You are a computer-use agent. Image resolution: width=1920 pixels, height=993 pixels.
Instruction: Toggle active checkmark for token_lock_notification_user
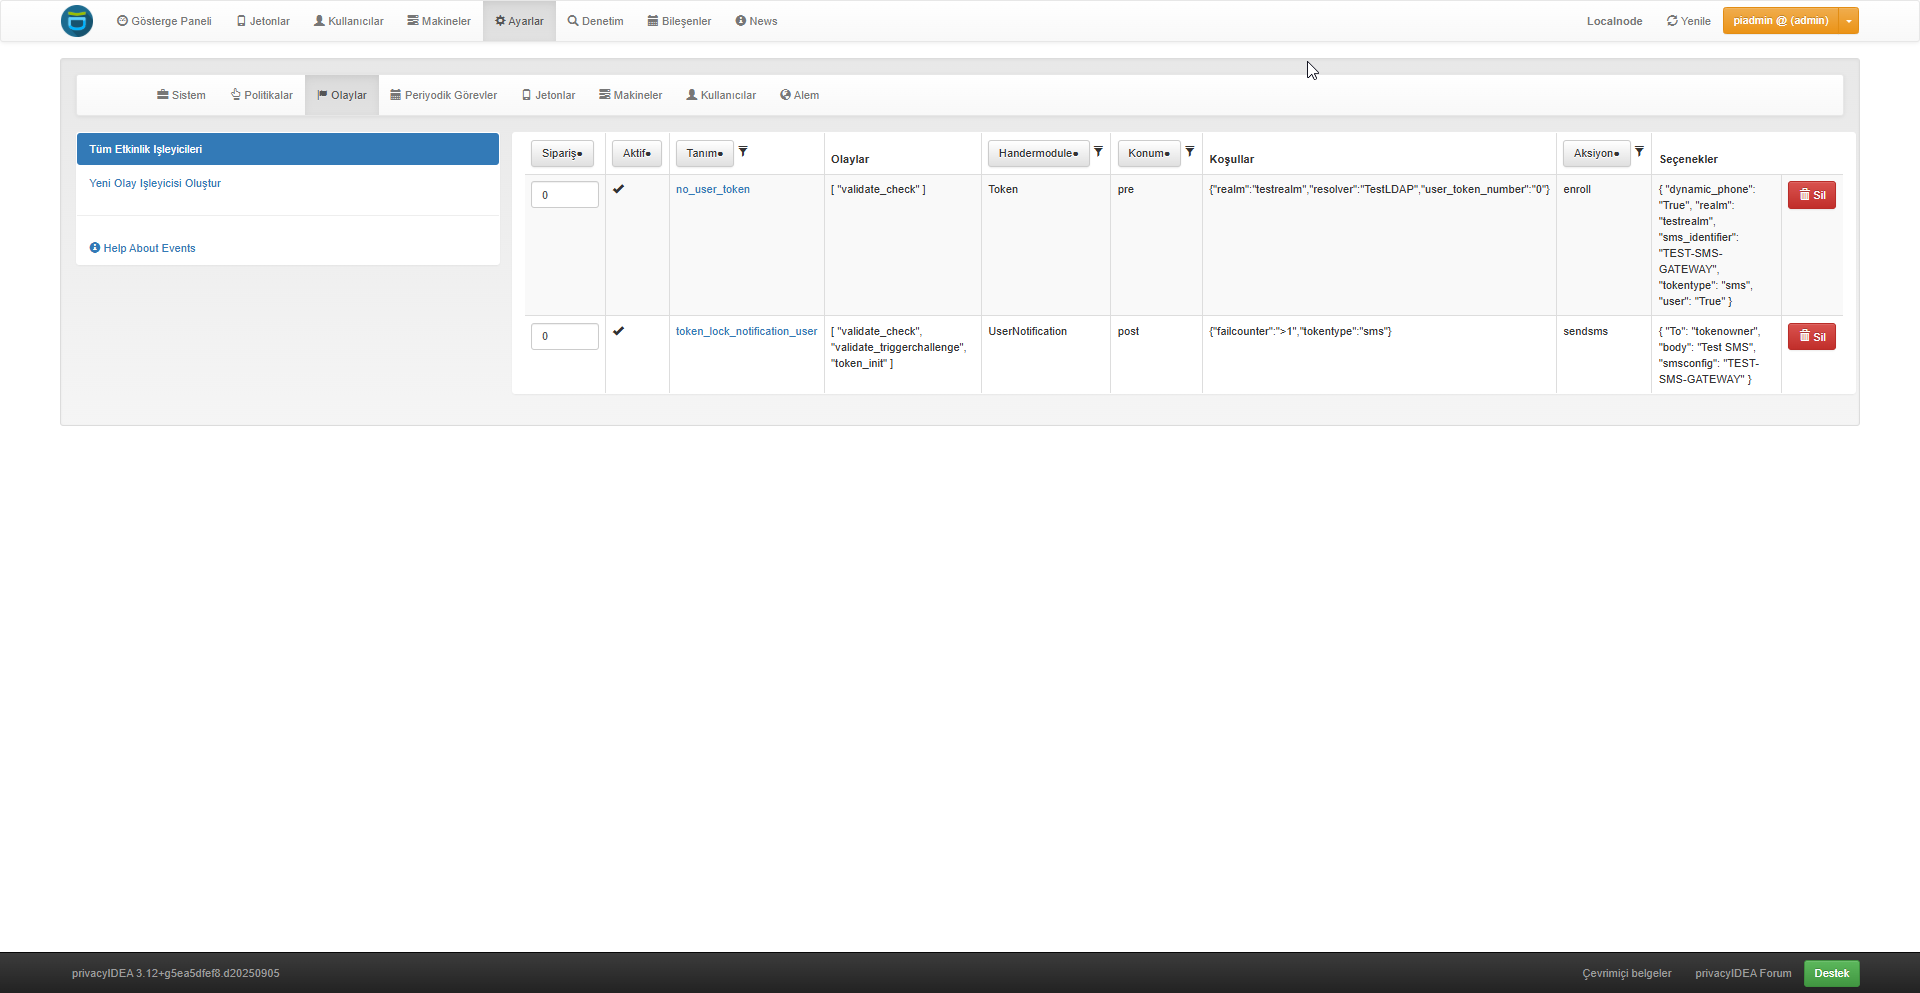pos(619,331)
